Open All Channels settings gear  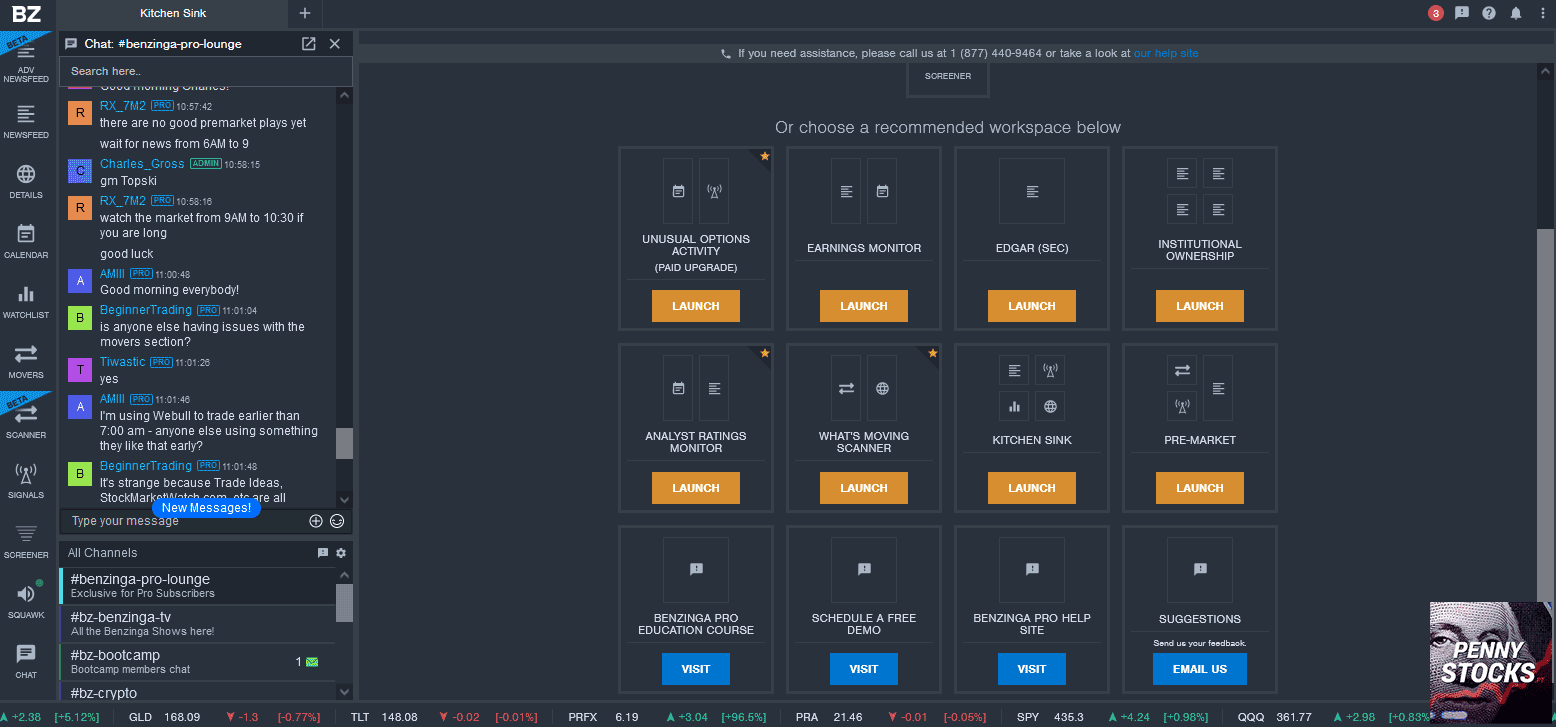coord(341,553)
